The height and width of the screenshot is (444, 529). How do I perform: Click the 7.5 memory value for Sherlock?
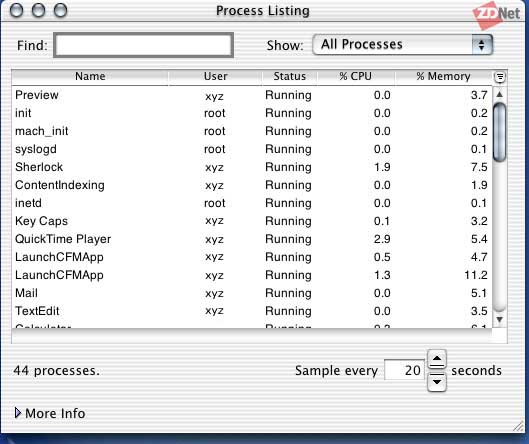click(479, 167)
